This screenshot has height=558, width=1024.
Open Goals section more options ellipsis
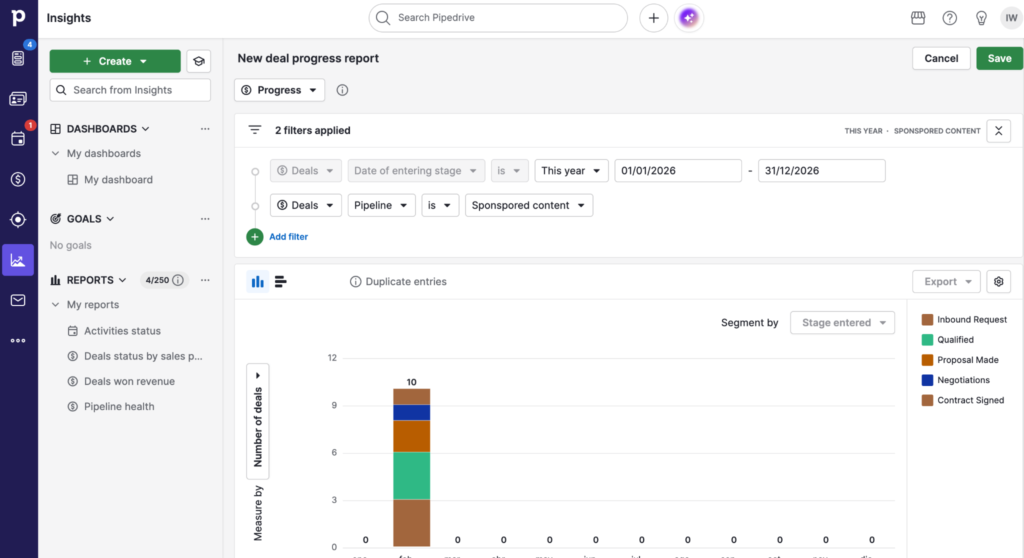(205, 219)
